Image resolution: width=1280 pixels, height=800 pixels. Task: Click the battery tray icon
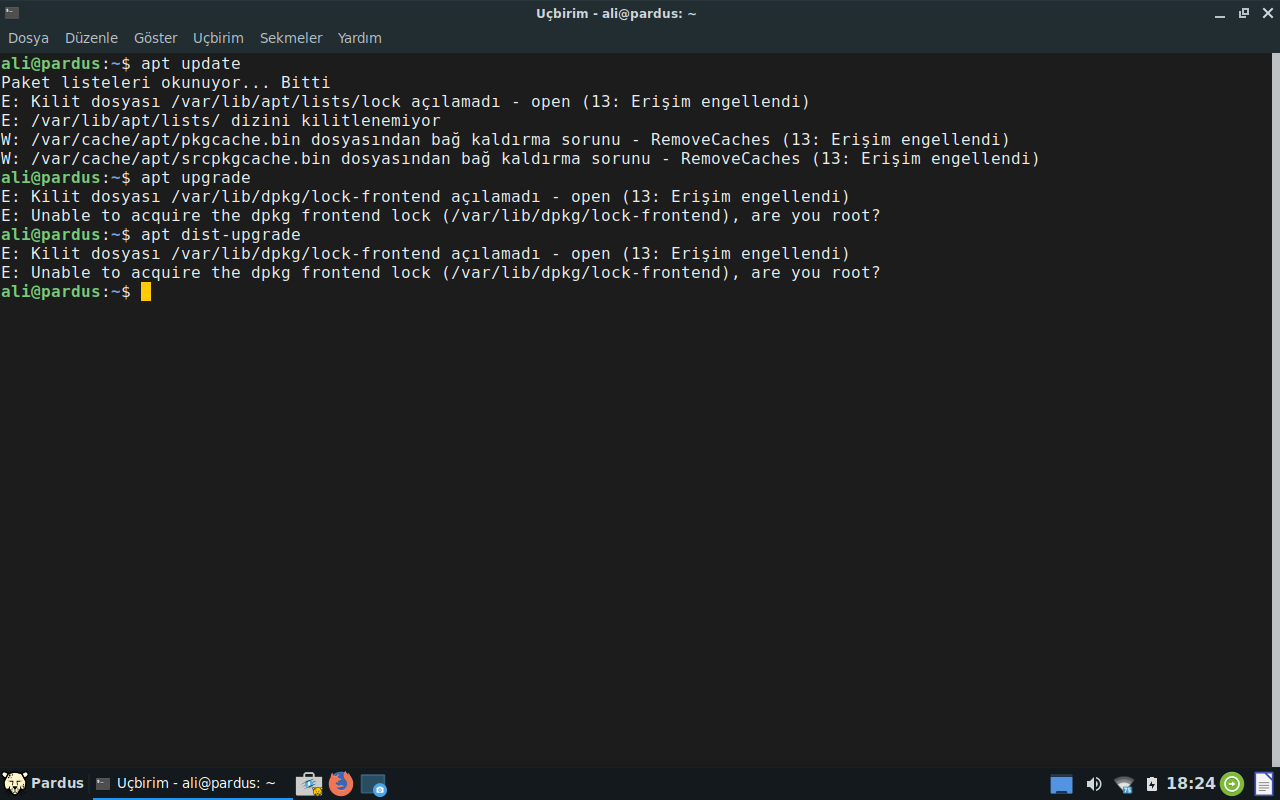click(1151, 784)
